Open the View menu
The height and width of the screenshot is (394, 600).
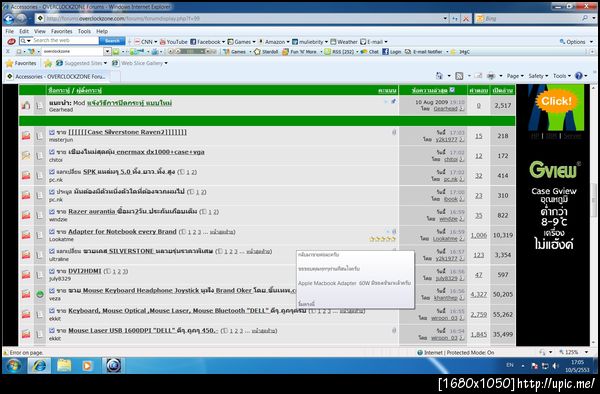[40, 31]
